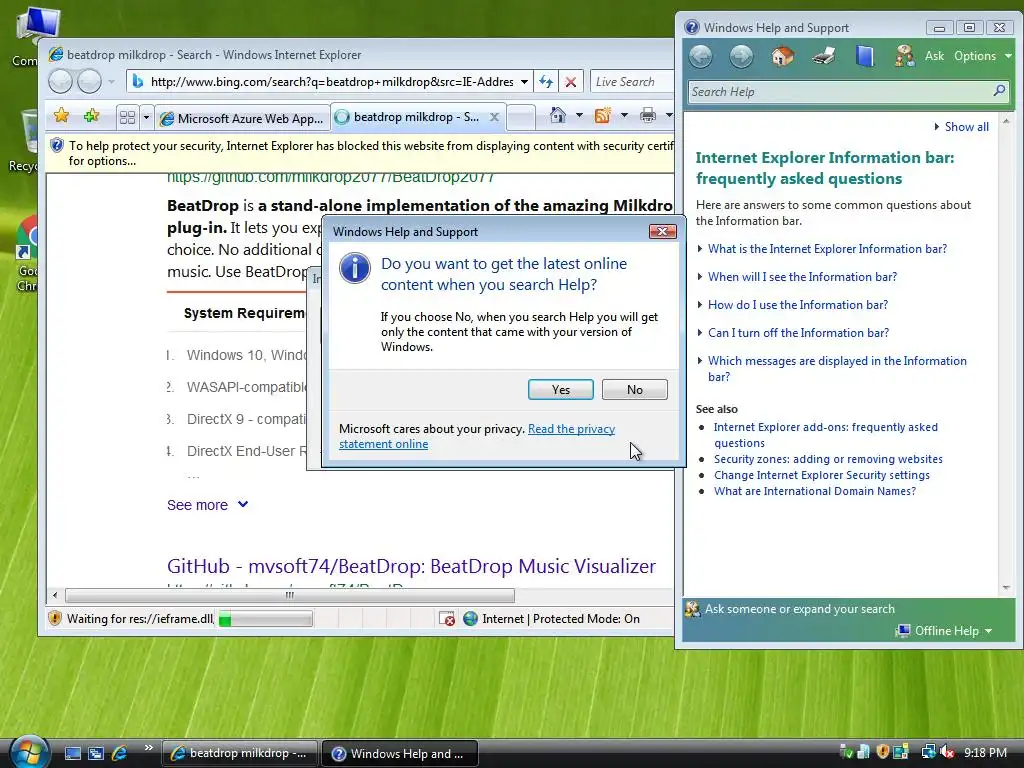
Task: Click Switch between windows Quick Launch icon
Action: point(96,754)
